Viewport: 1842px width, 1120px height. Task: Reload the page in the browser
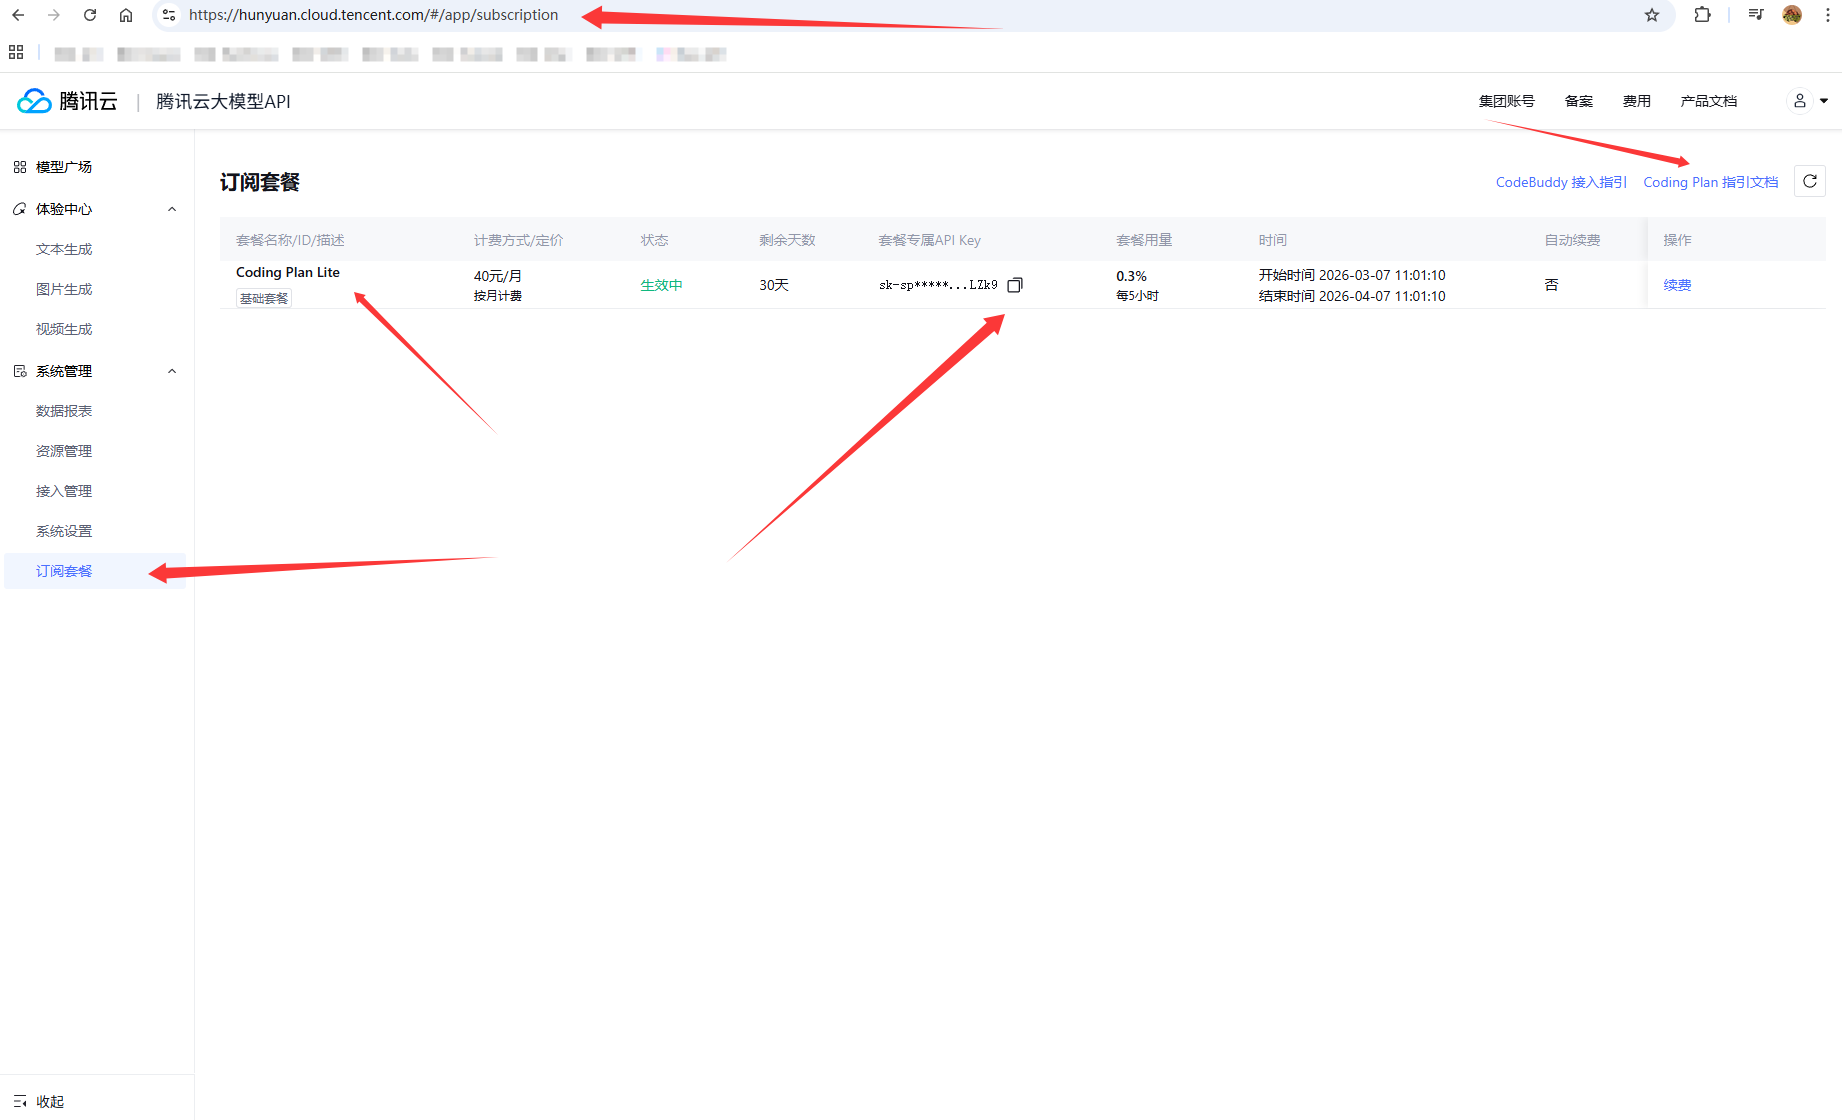point(90,15)
